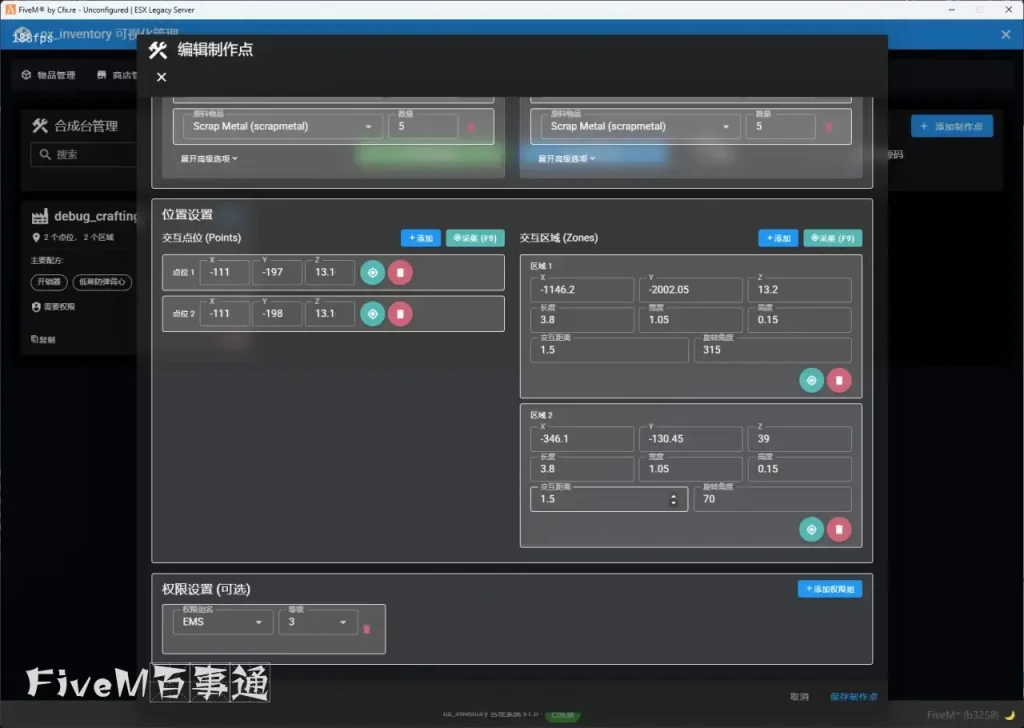
Task: Click the teal locate icon in 区域 1
Action: click(811, 380)
